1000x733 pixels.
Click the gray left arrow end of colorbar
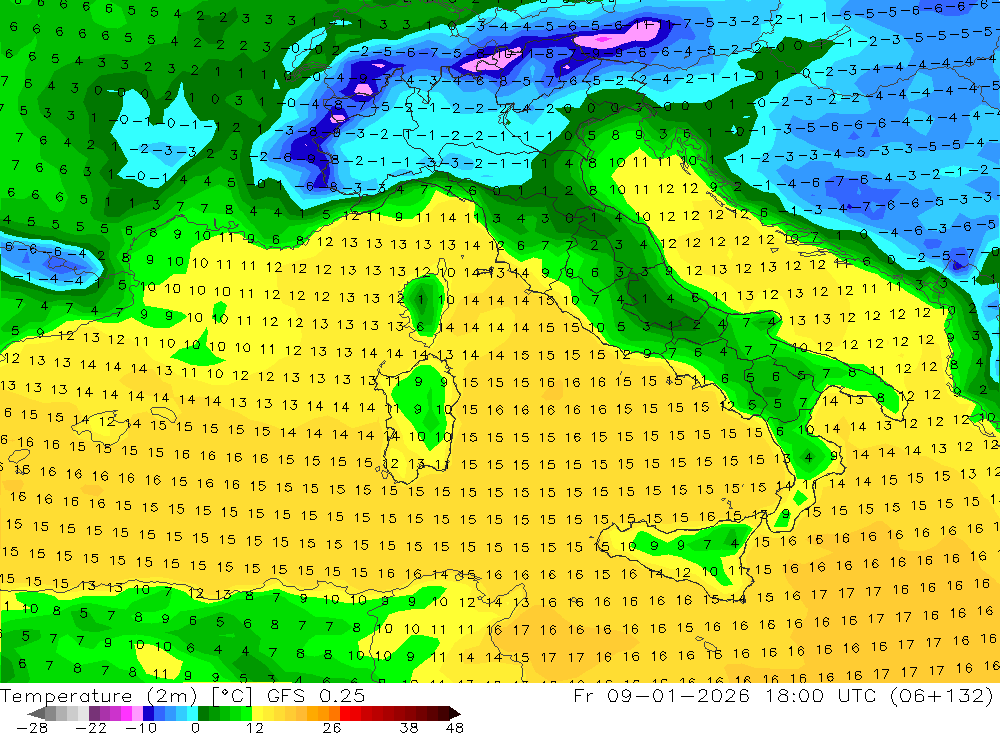tap(36, 713)
